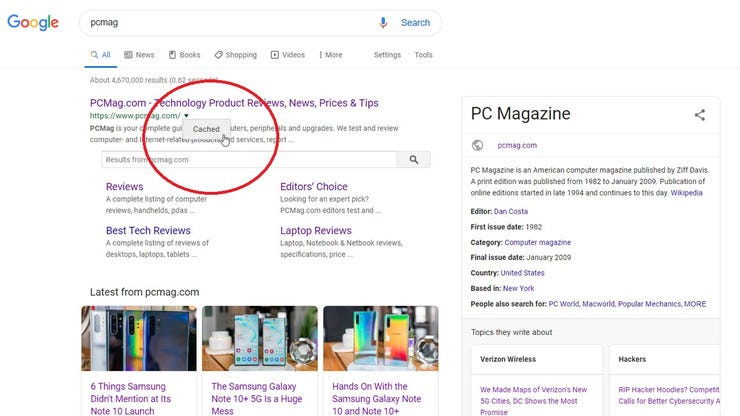Click the voice search microphone icon

pos(383,23)
